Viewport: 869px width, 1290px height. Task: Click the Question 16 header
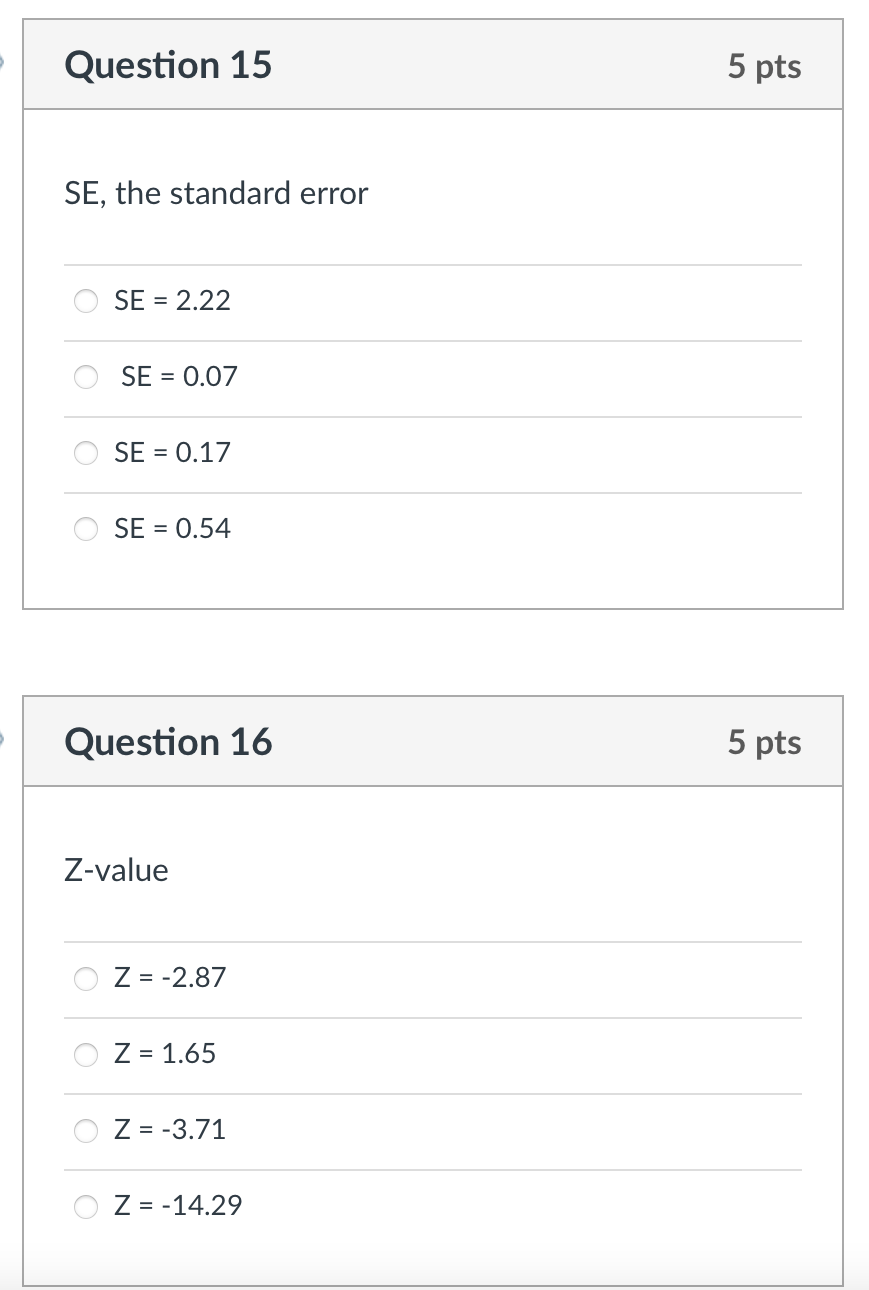(168, 742)
